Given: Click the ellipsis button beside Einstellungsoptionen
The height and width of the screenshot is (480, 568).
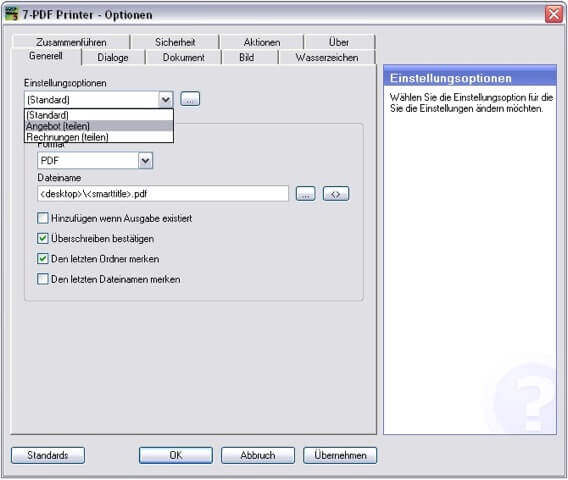Looking at the screenshot, I should point(190,99).
